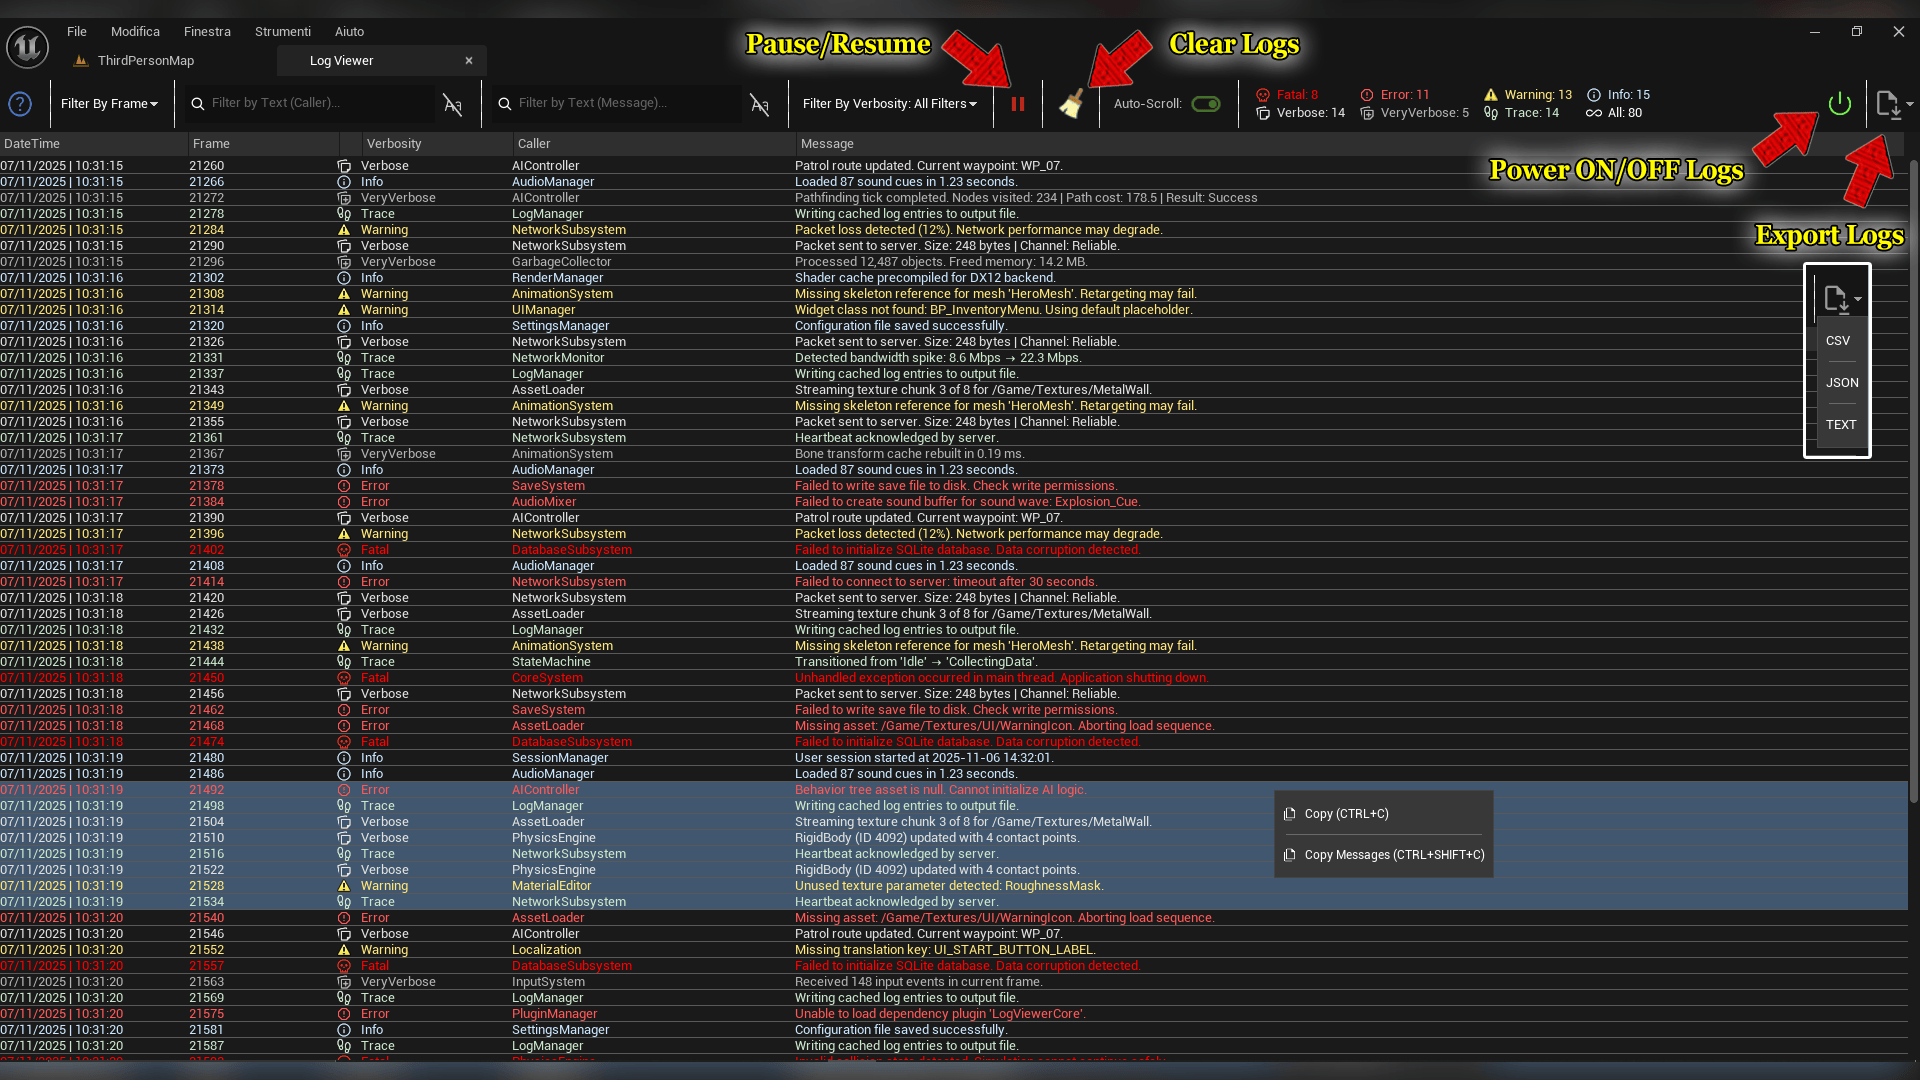Open the Finestra menu
Screen dimensions: 1920x1080
[x=207, y=32]
